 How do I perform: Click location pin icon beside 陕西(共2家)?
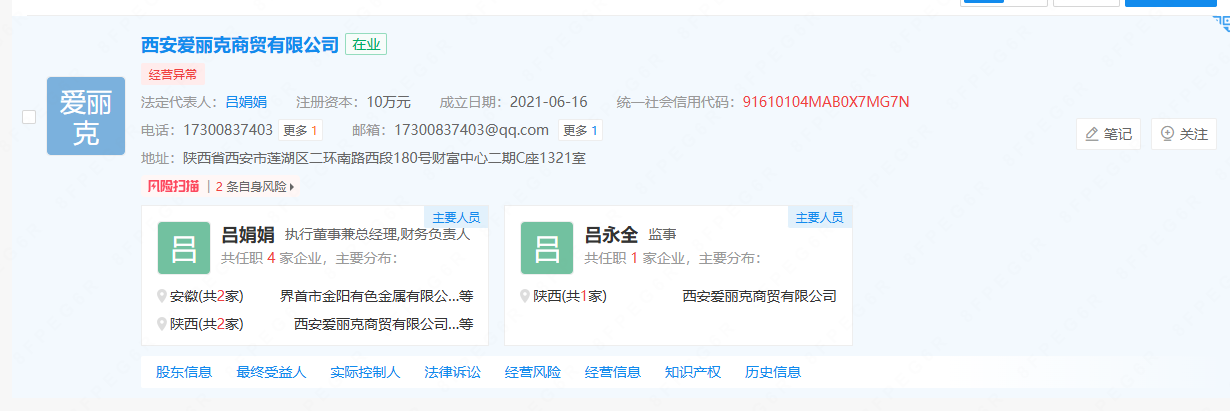(x=162, y=324)
